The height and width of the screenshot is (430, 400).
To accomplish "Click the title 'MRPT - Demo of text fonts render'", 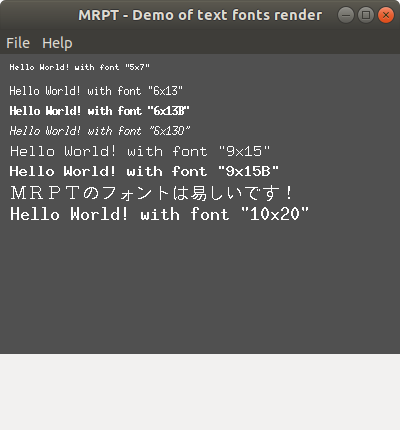I will pyautogui.click(x=200, y=15).
